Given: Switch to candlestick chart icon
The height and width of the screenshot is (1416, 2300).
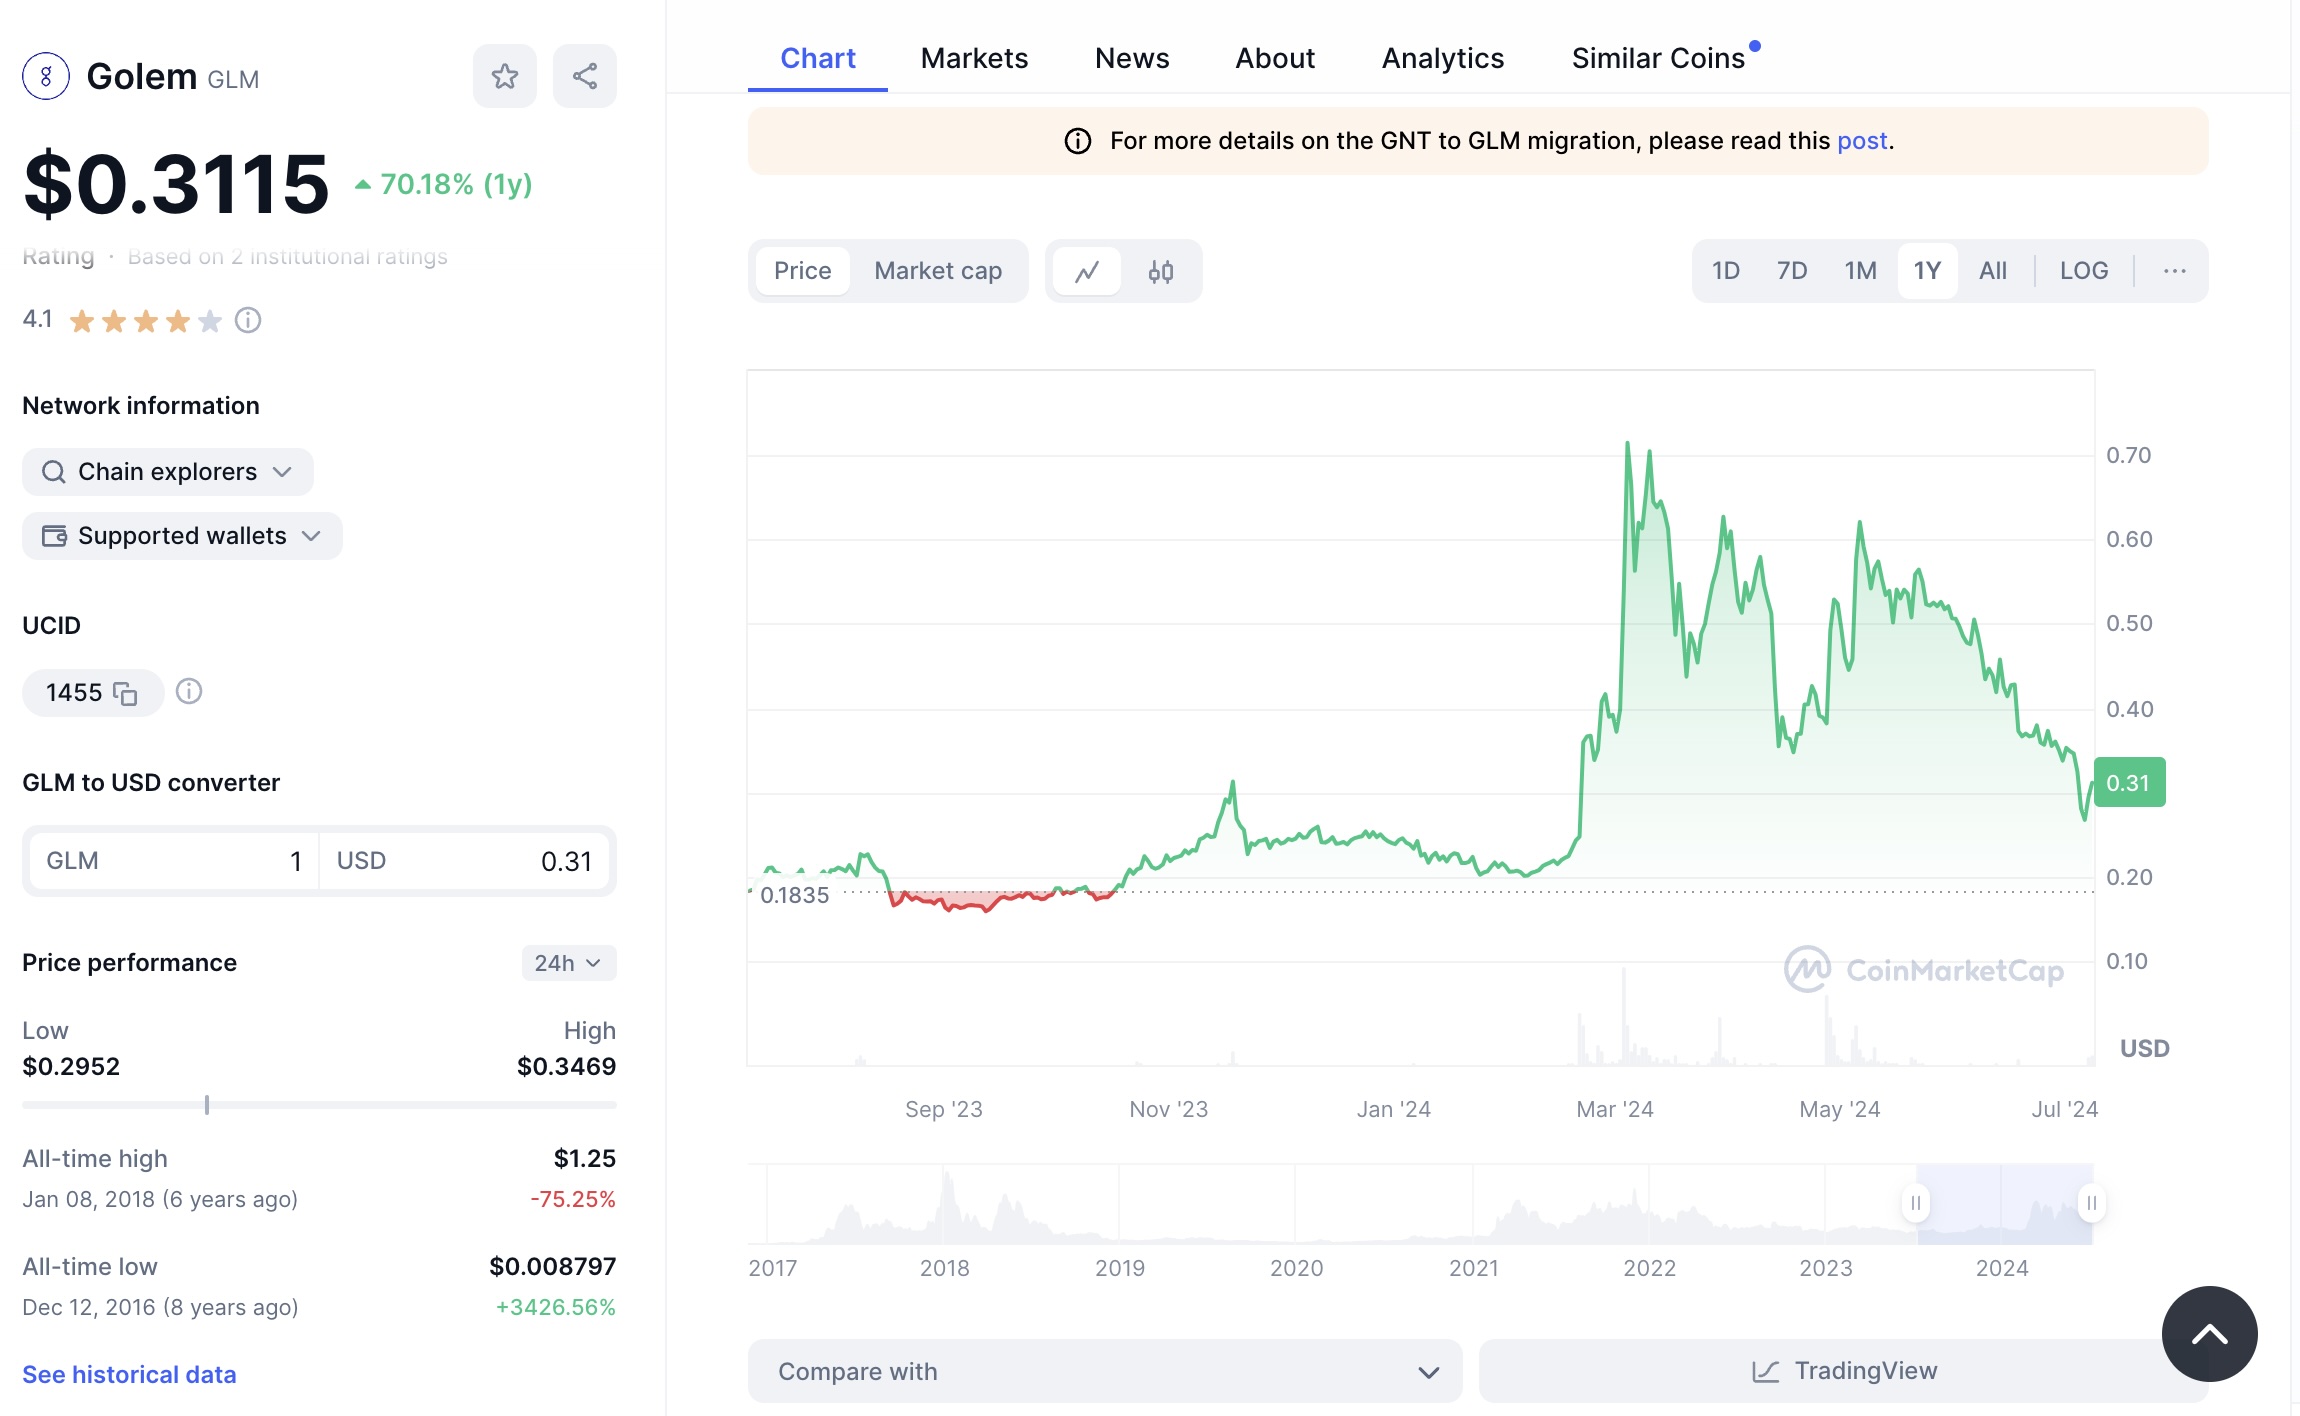Looking at the screenshot, I should (1160, 271).
